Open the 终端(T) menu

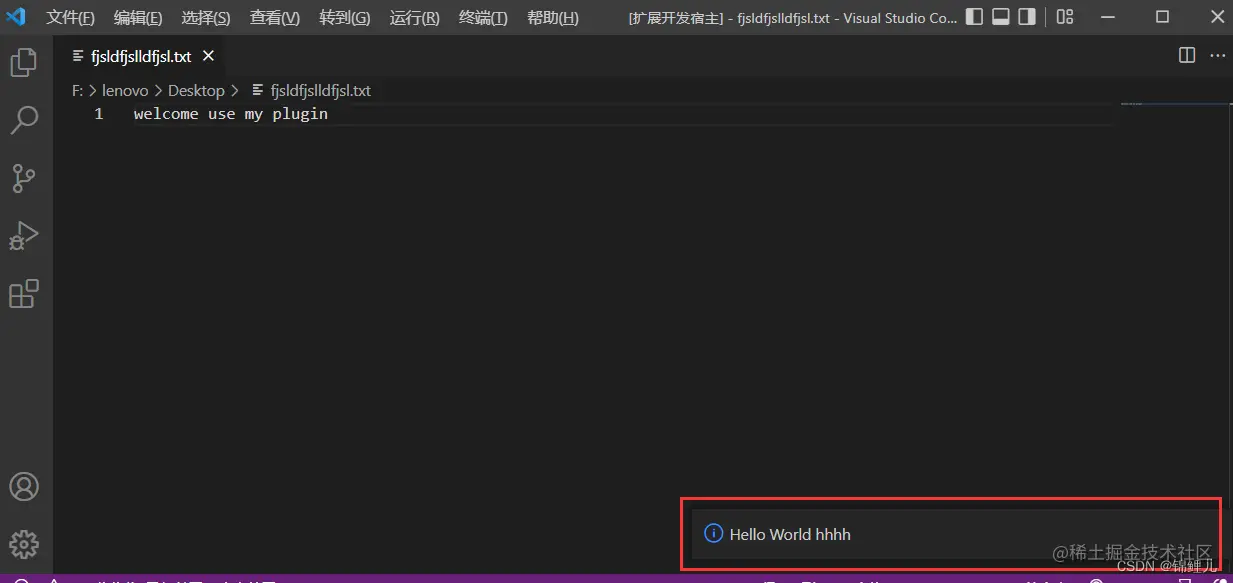click(x=483, y=18)
